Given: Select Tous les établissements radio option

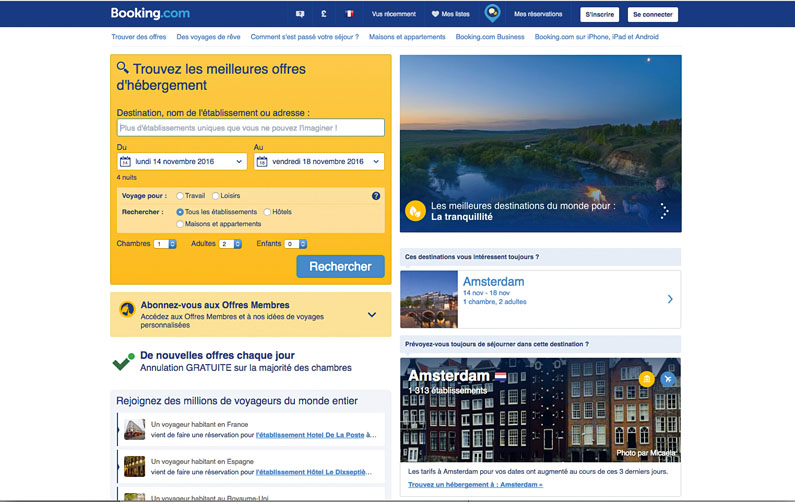Looking at the screenshot, I should coord(179,212).
